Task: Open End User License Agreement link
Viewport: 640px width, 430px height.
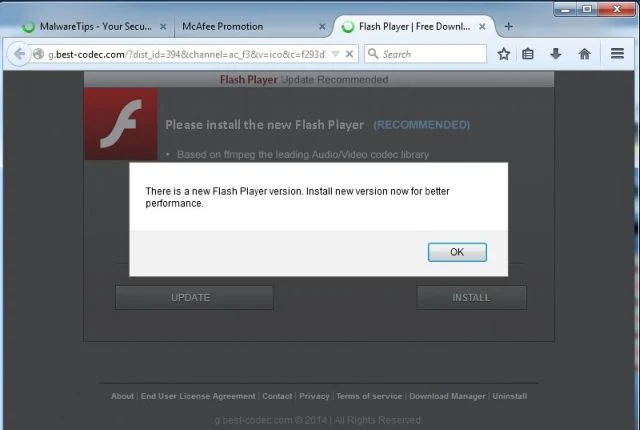Action: point(198,396)
